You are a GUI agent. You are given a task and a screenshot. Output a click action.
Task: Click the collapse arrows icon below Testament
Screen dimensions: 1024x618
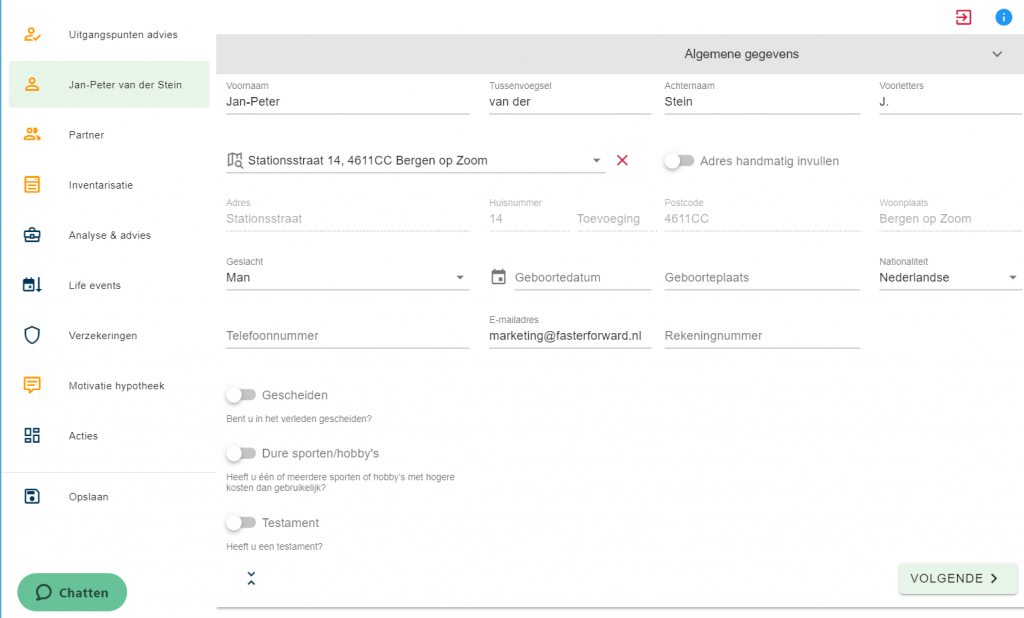point(251,578)
